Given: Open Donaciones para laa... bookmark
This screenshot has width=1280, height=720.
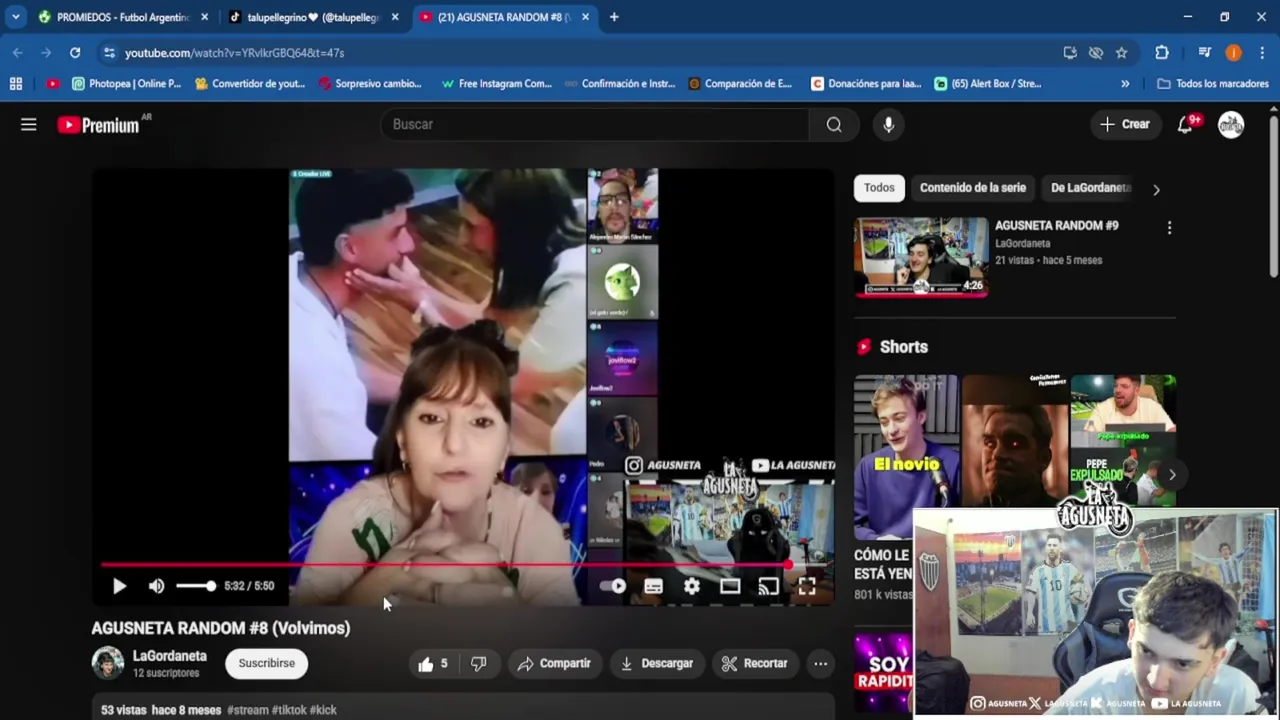Looking at the screenshot, I should [866, 84].
